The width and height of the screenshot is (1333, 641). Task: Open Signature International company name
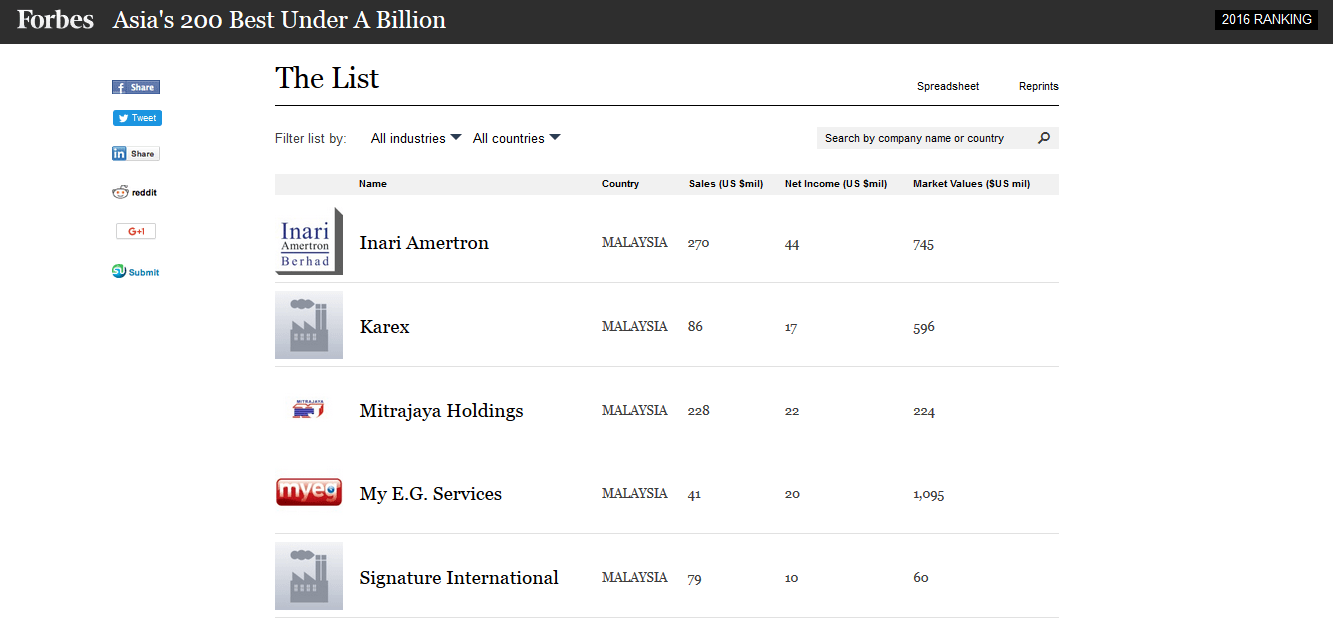click(x=459, y=578)
